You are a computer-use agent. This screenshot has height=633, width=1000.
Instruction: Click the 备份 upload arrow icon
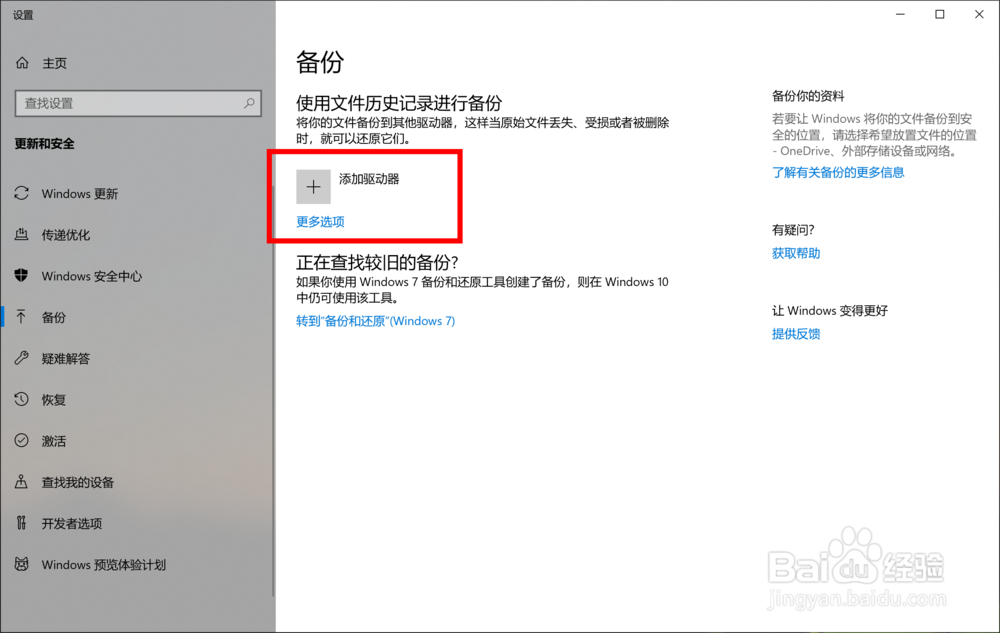click(22, 317)
